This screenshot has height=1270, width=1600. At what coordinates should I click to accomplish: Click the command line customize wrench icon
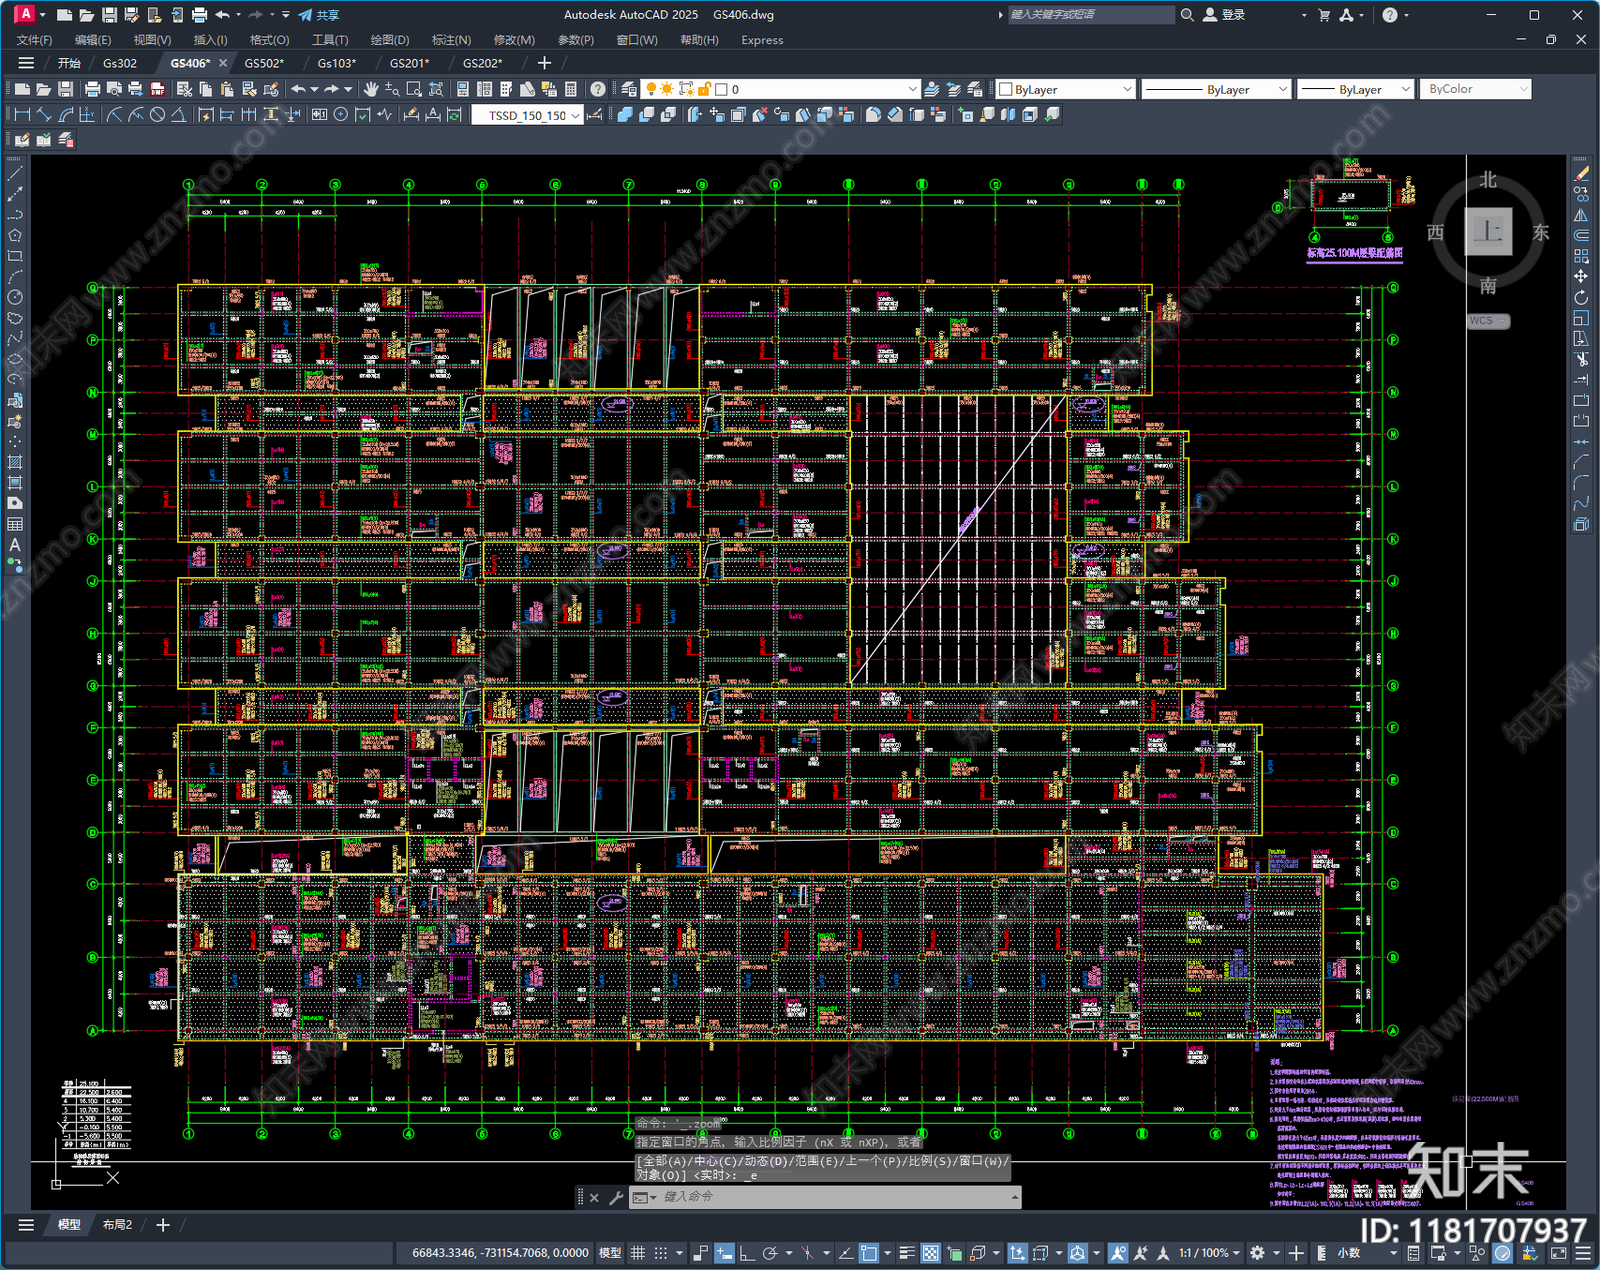[615, 1197]
